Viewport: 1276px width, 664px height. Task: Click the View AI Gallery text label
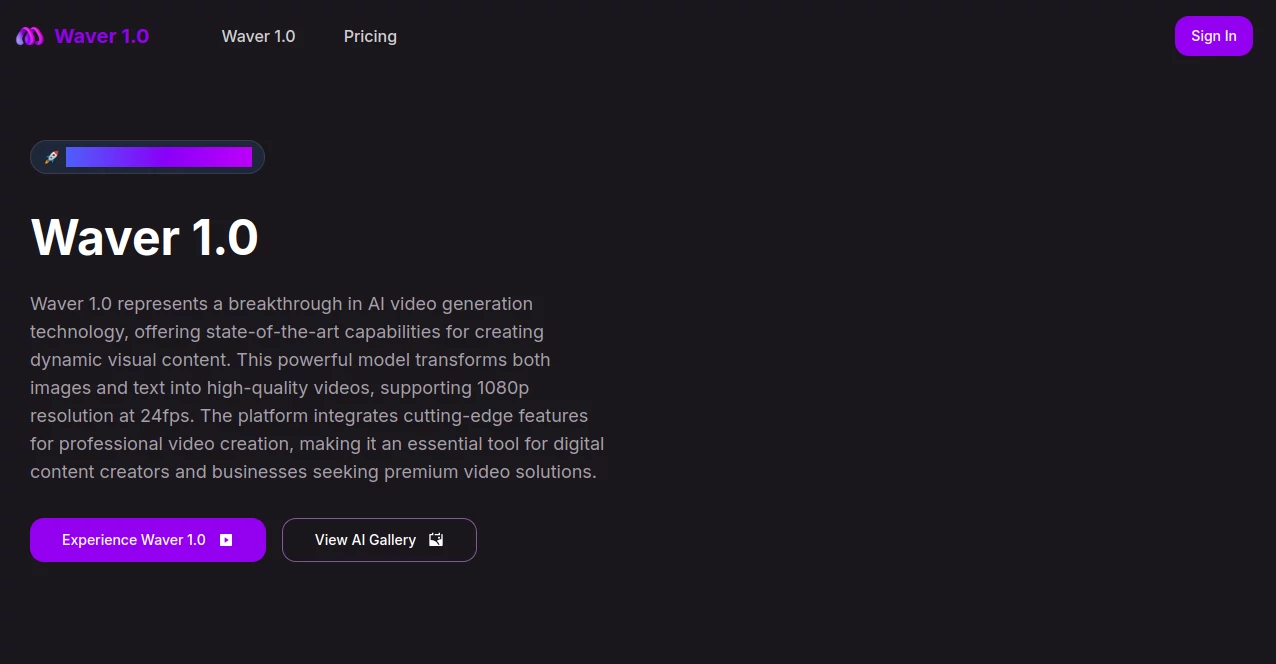tap(365, 540)
